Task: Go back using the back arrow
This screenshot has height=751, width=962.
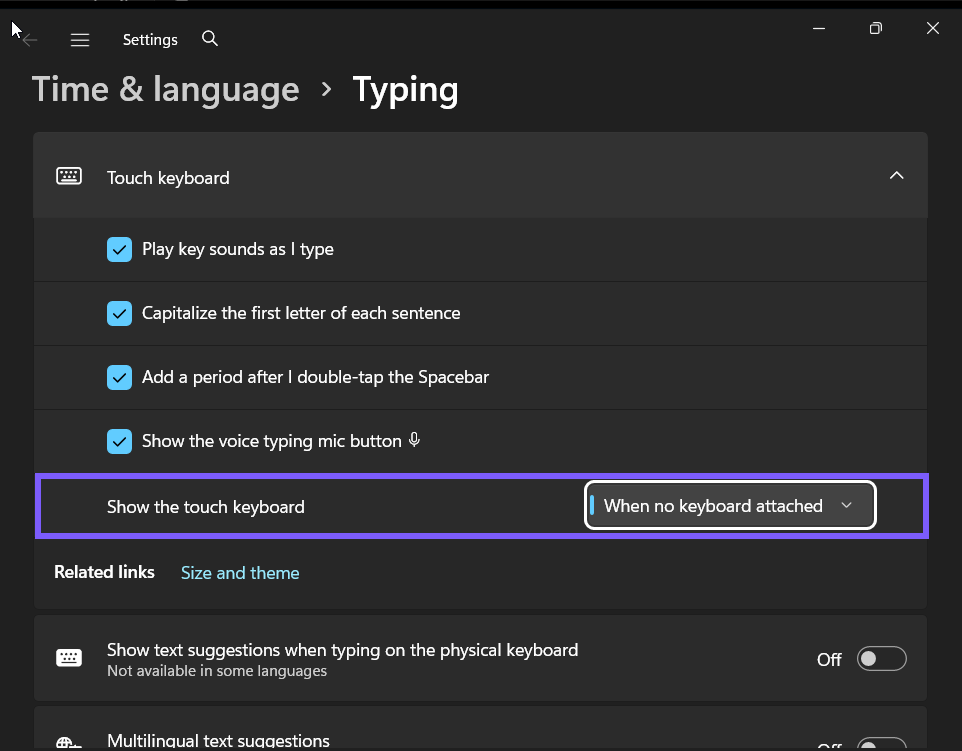Action: click(30, 40)
